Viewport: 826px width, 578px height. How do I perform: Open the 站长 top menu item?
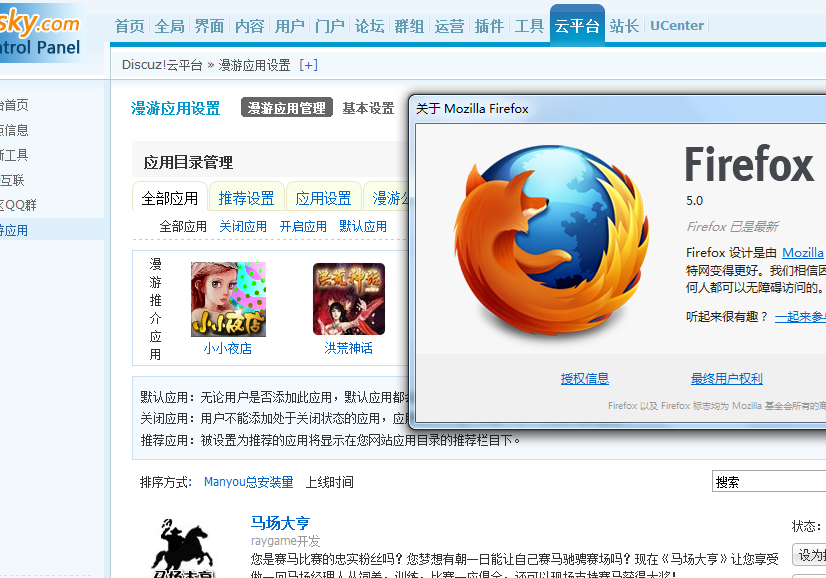(x=624, y=26)
